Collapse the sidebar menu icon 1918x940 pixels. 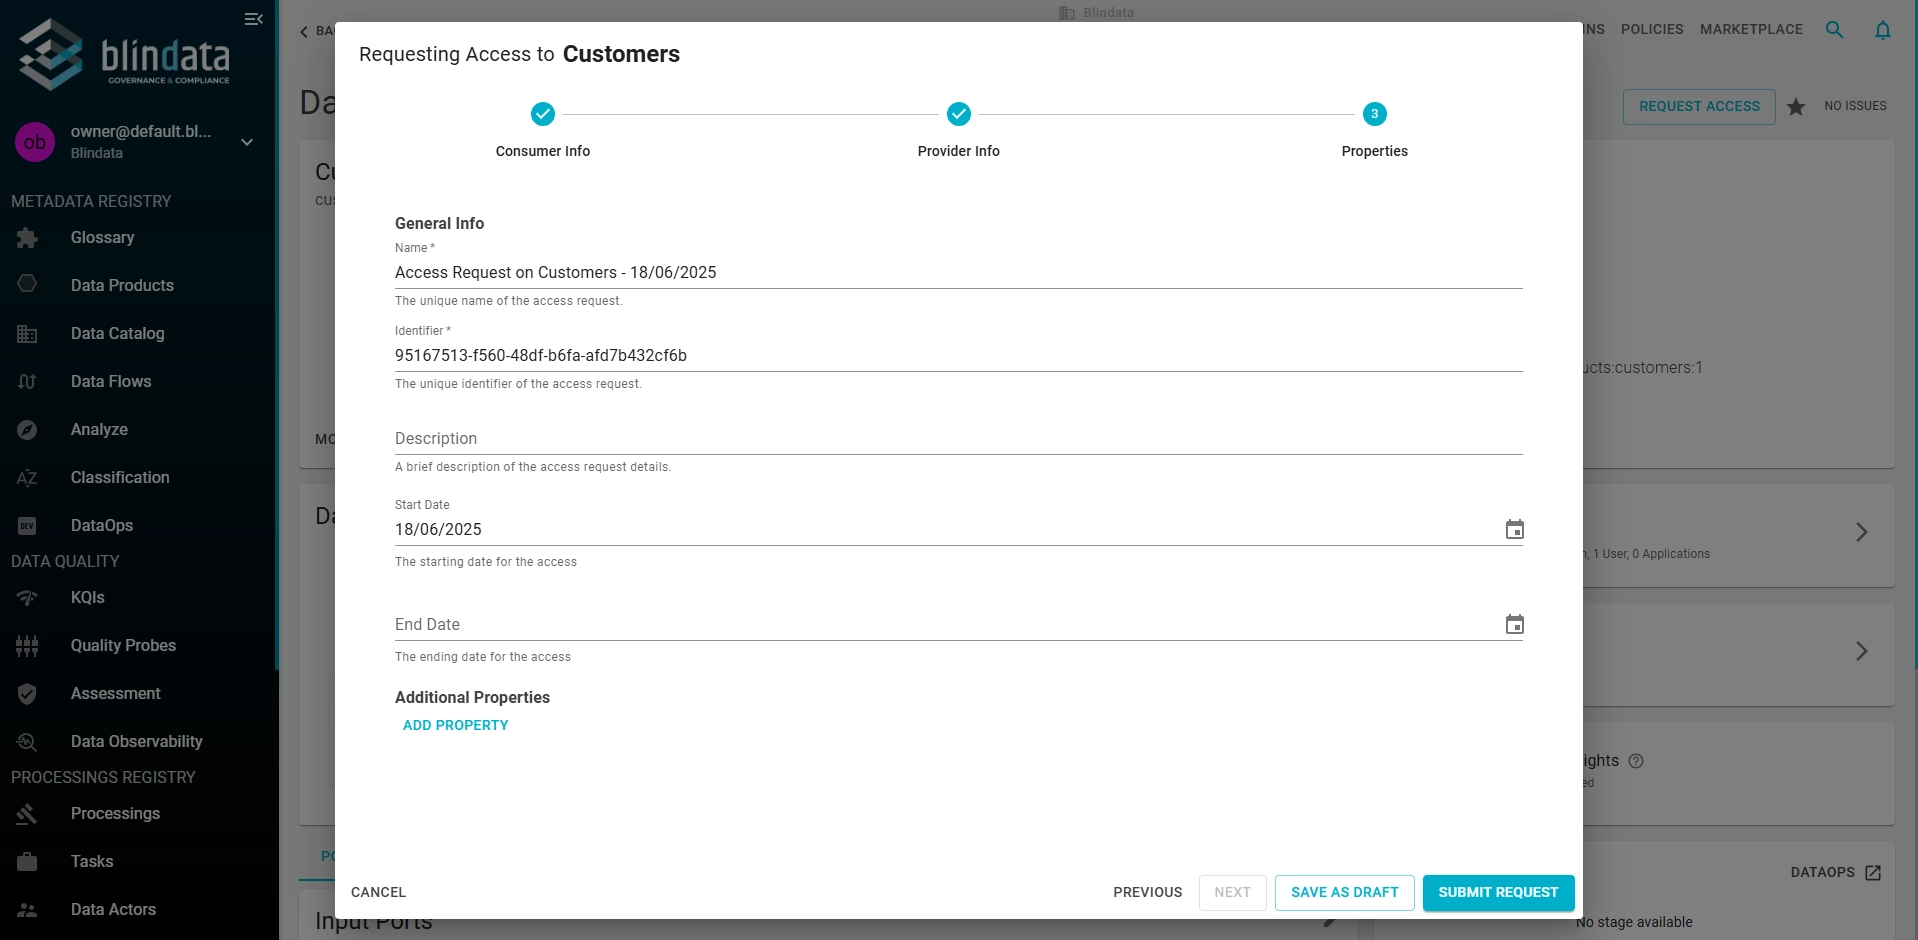(253, 19)
